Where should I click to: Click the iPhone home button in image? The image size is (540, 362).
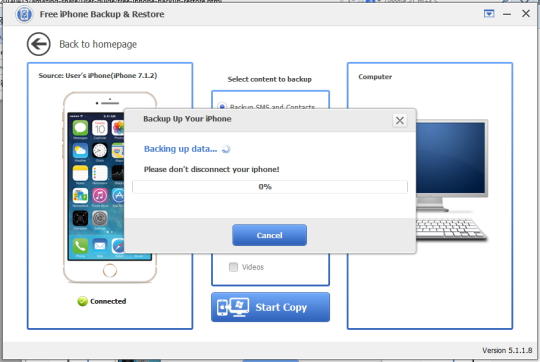coord(110,270)
